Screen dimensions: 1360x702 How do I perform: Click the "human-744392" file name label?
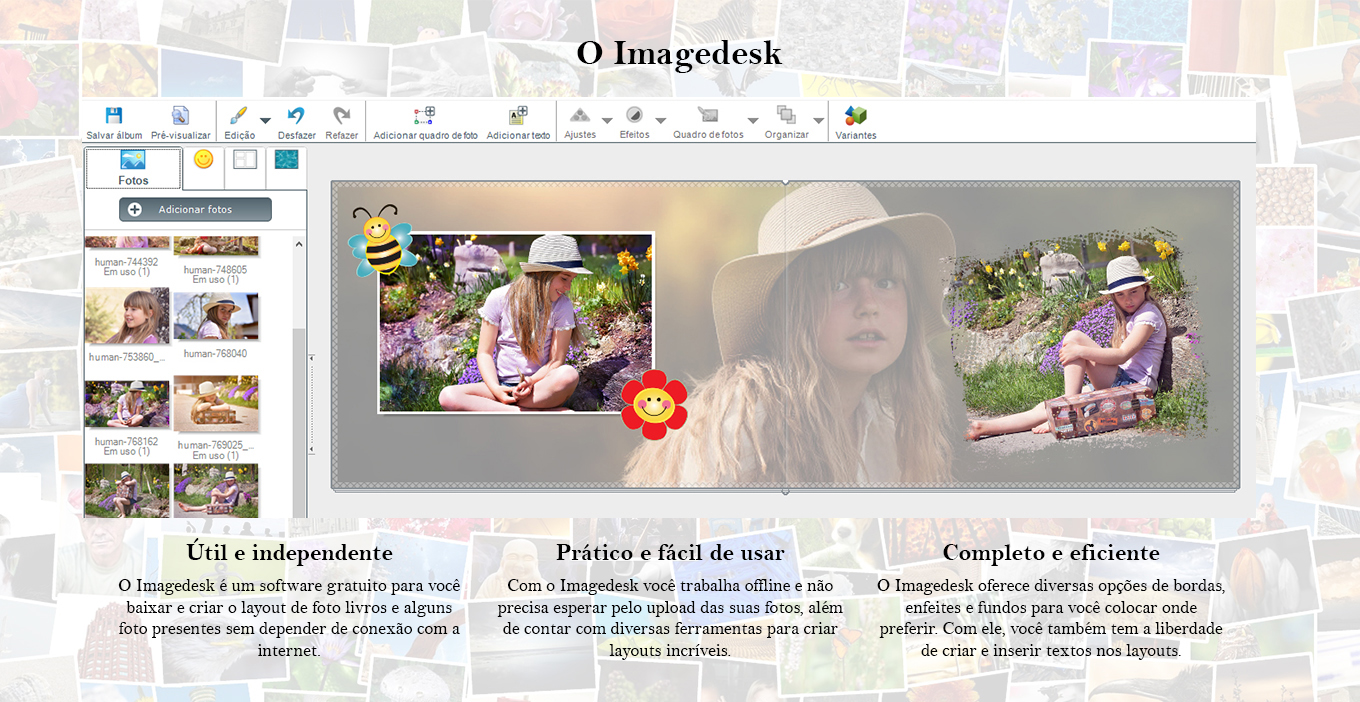[x=127, y=262]
